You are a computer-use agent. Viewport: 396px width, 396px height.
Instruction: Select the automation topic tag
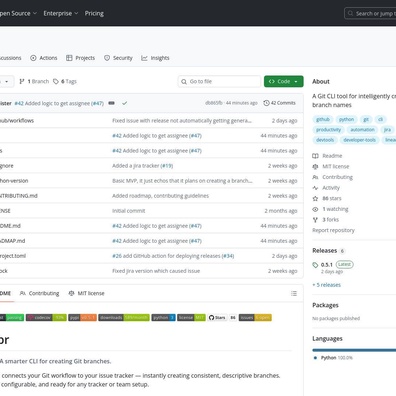pos(362,130)
